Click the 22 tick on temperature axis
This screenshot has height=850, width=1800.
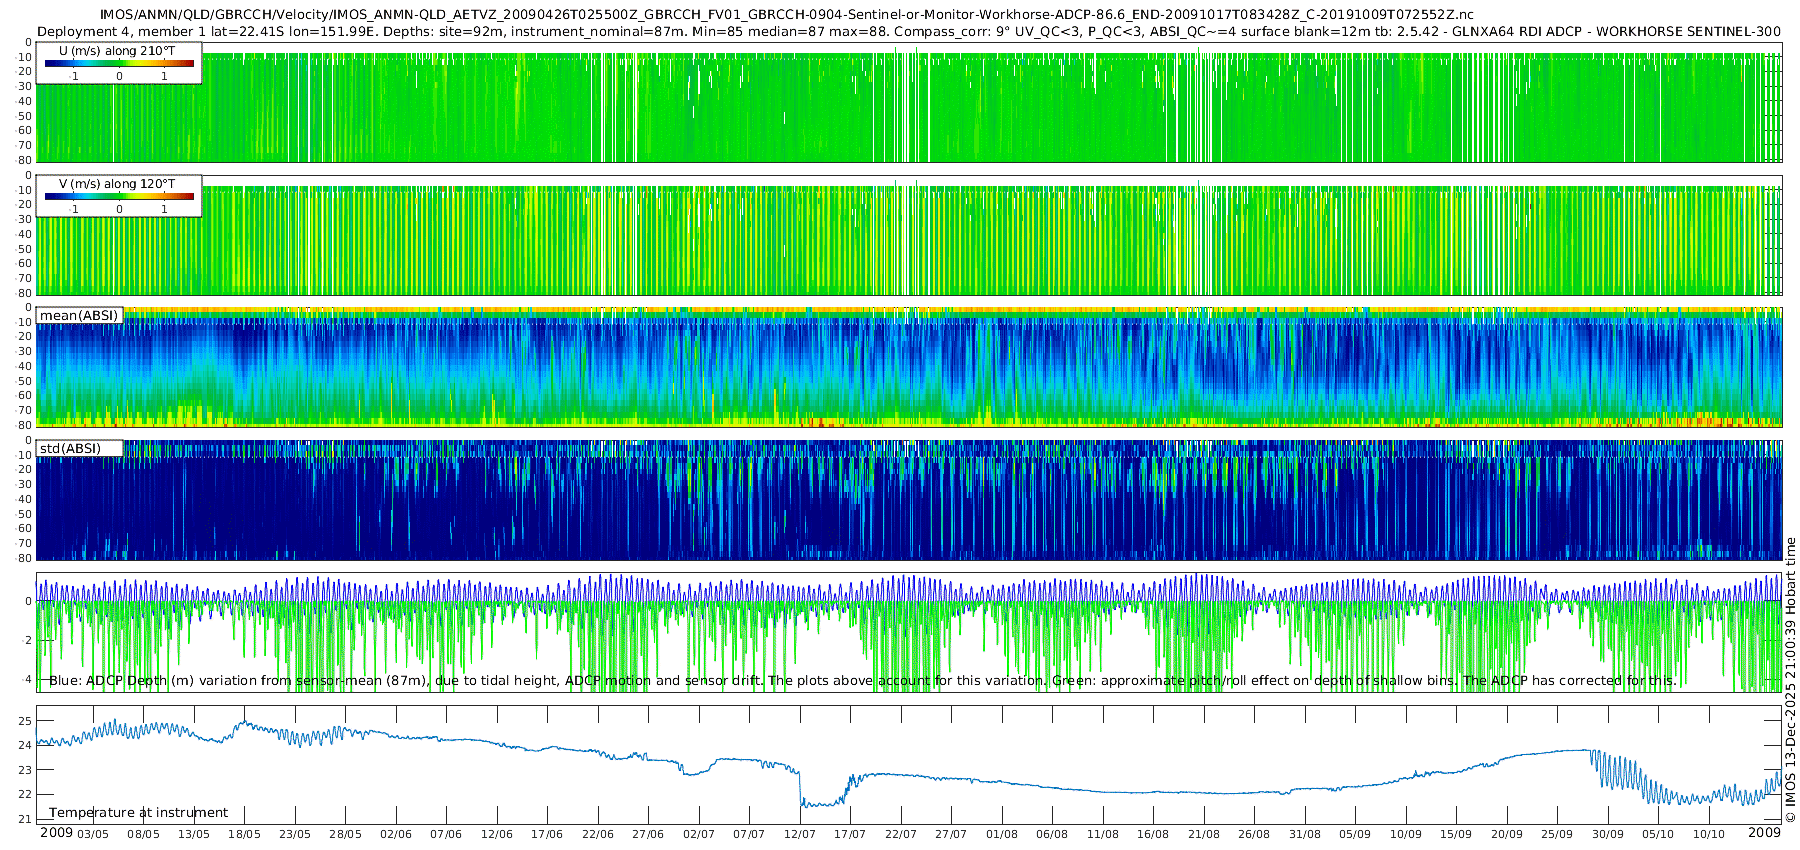[x=26, y=795]
